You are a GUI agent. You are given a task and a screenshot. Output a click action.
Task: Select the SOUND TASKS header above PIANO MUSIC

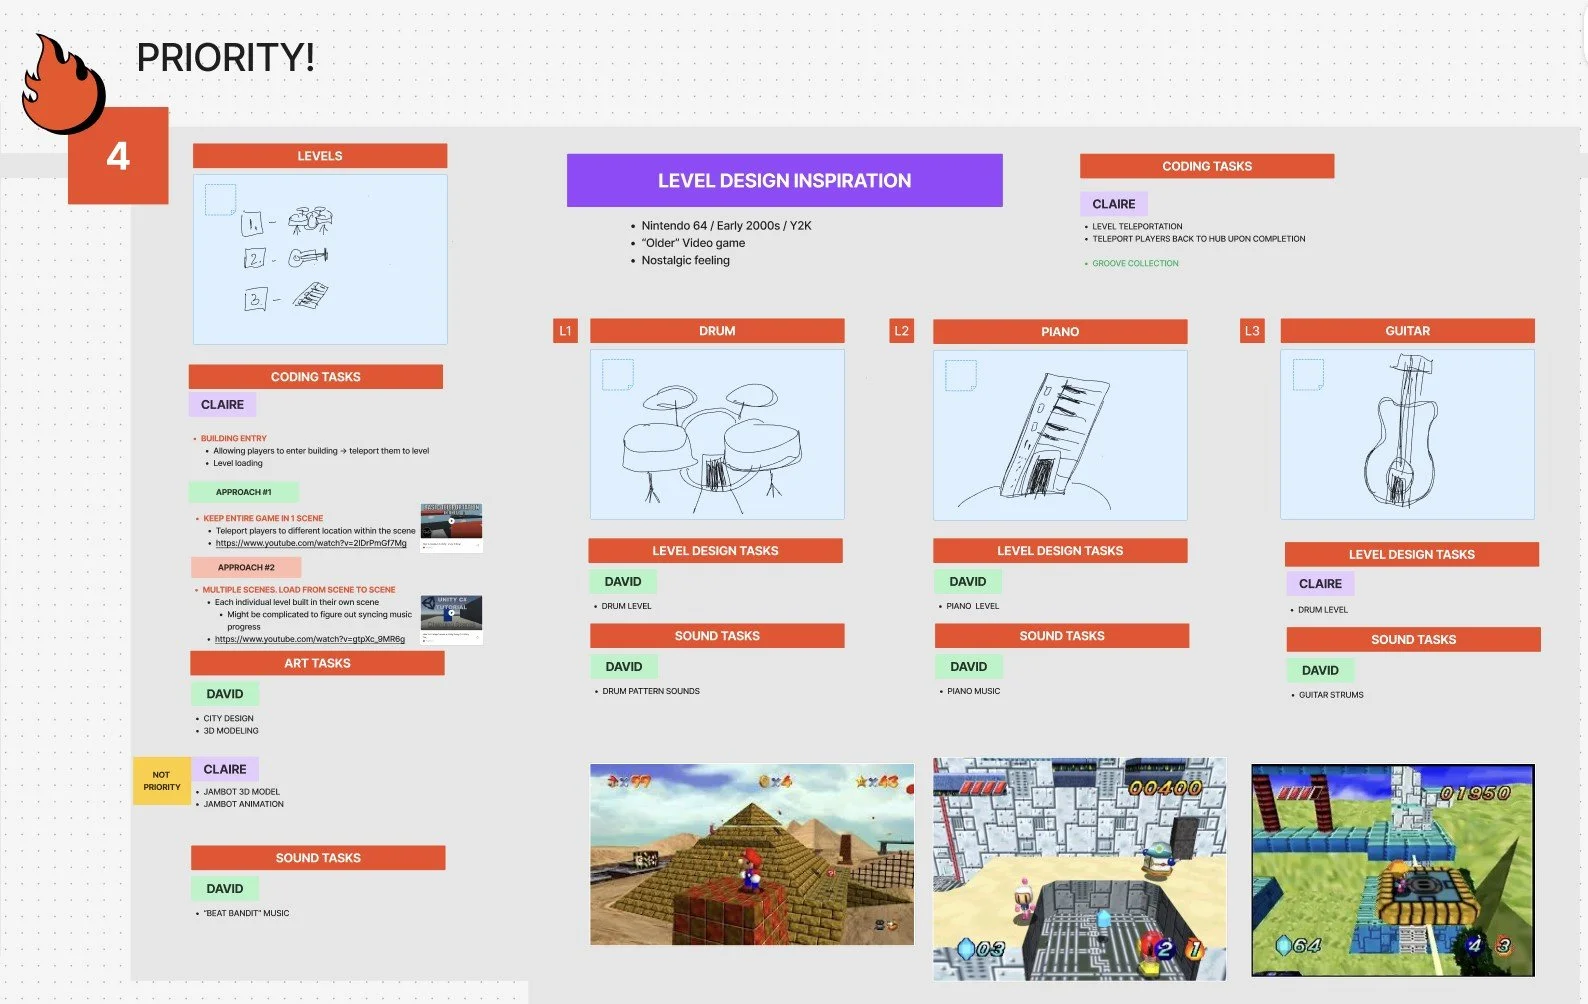pos(1062,636)
